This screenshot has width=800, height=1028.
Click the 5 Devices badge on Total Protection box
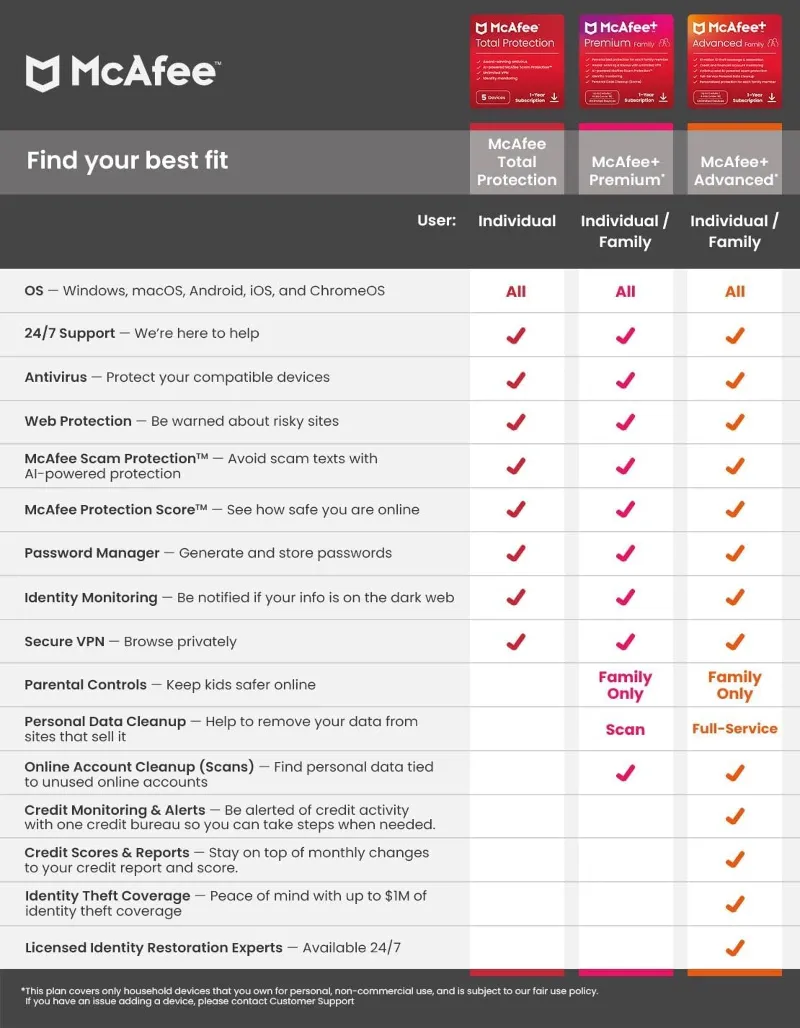pos(493,97)
